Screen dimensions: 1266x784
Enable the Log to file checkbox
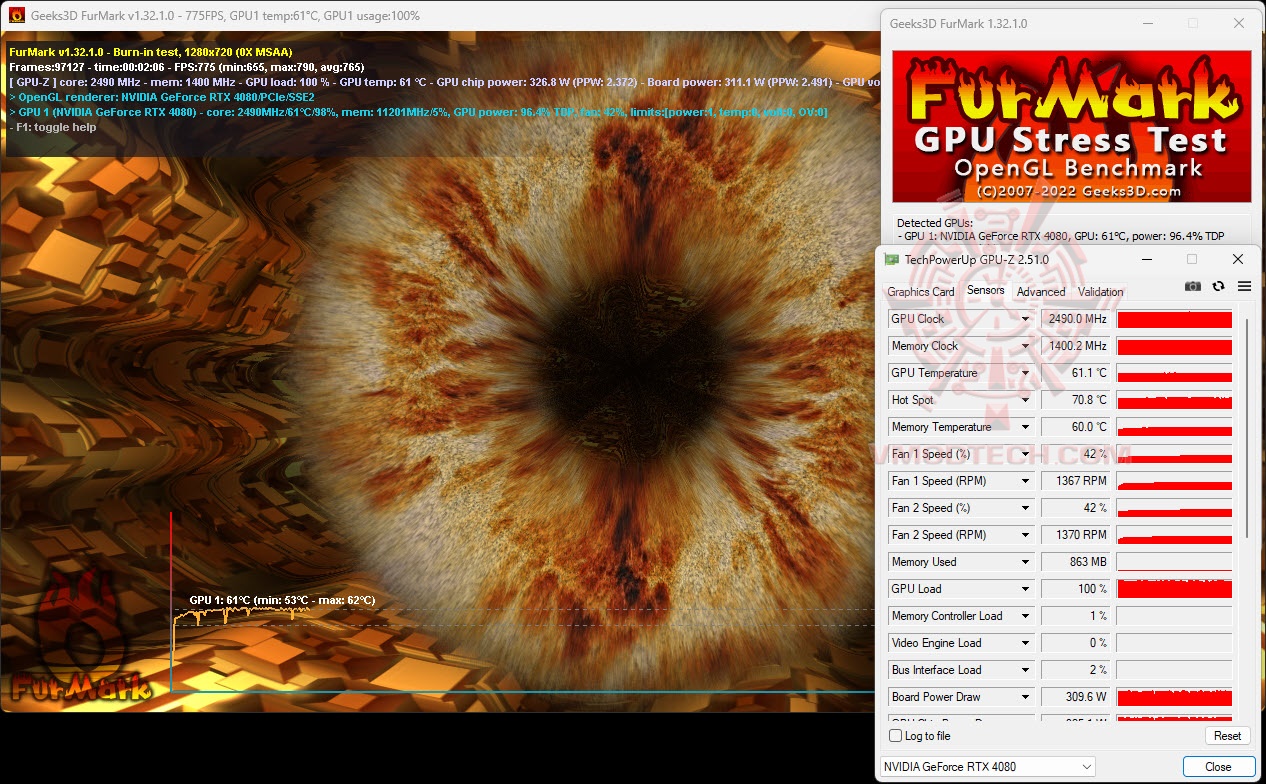pyautogui.click(x=896, y=736)
